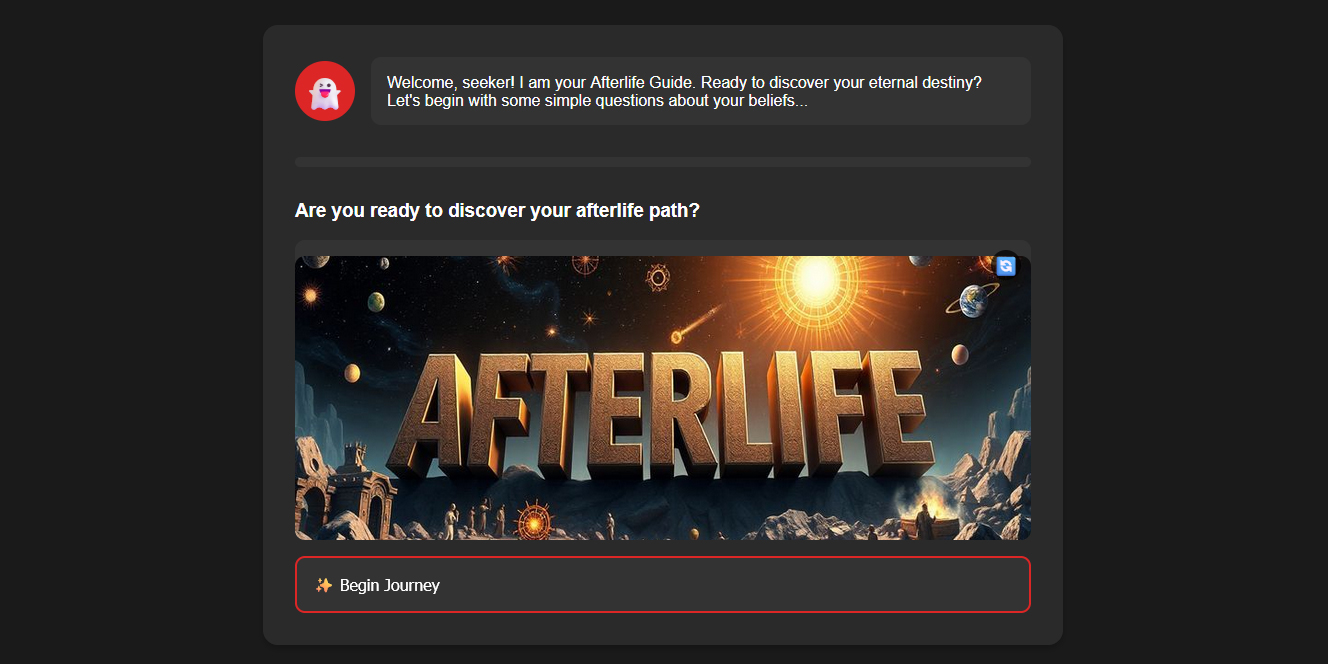This screenshot has width=1328, height=664.
Task: Click the ghost avatar icon
Action: pyautogui.click(x=324, y=91)
